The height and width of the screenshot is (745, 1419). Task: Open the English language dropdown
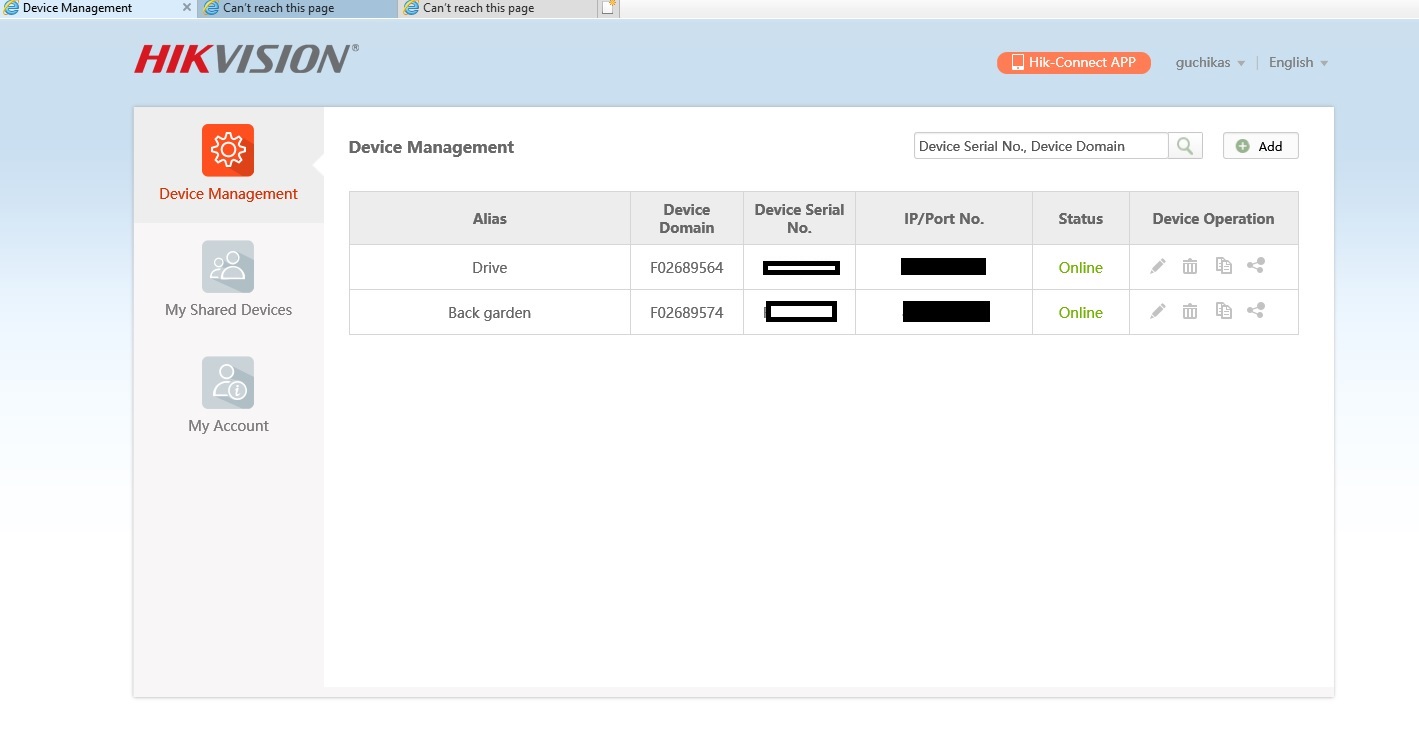click(x=1298, y=62)
